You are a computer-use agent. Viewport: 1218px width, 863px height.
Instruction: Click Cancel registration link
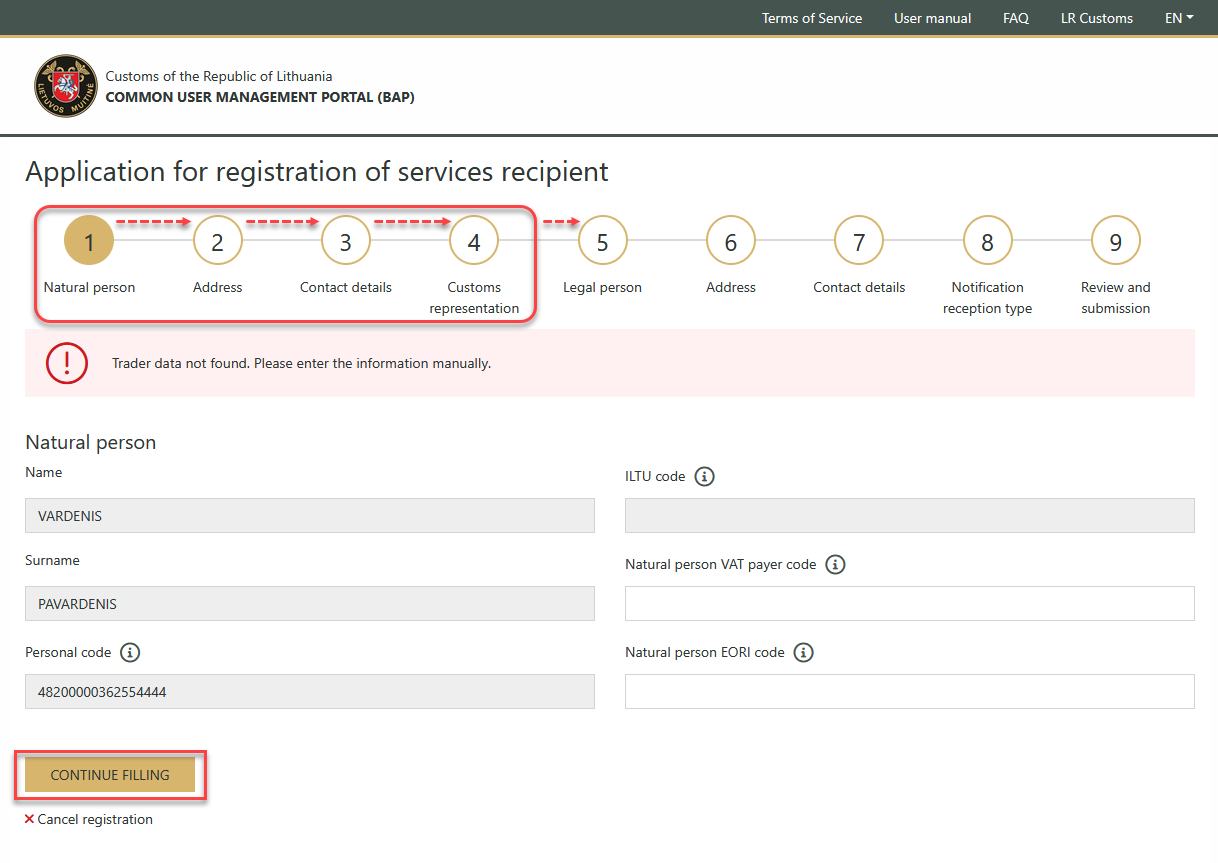click(94, 820)
